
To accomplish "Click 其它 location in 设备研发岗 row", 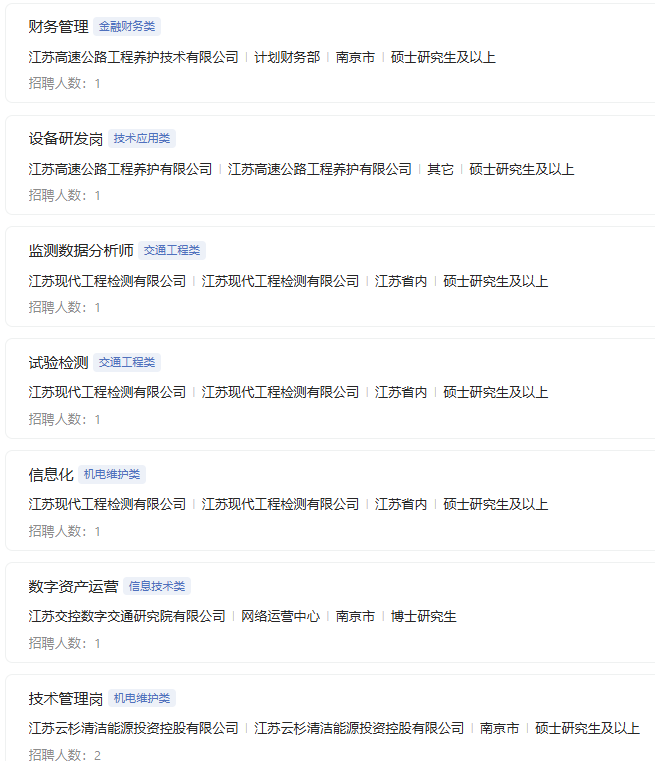I will pos(440,169).
